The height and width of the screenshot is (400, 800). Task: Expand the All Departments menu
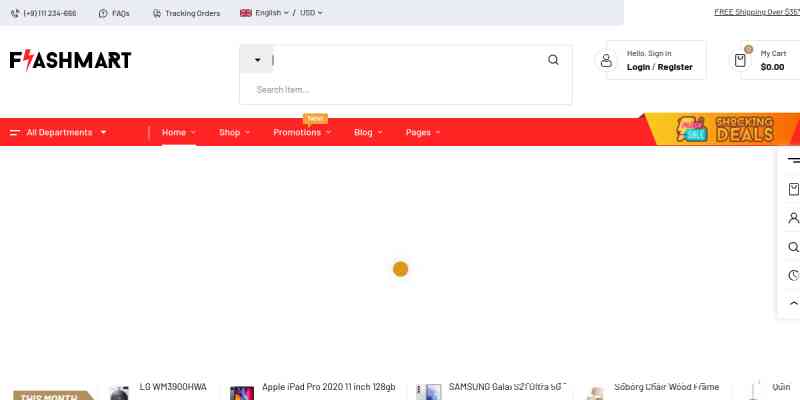[x=60, y=132]
